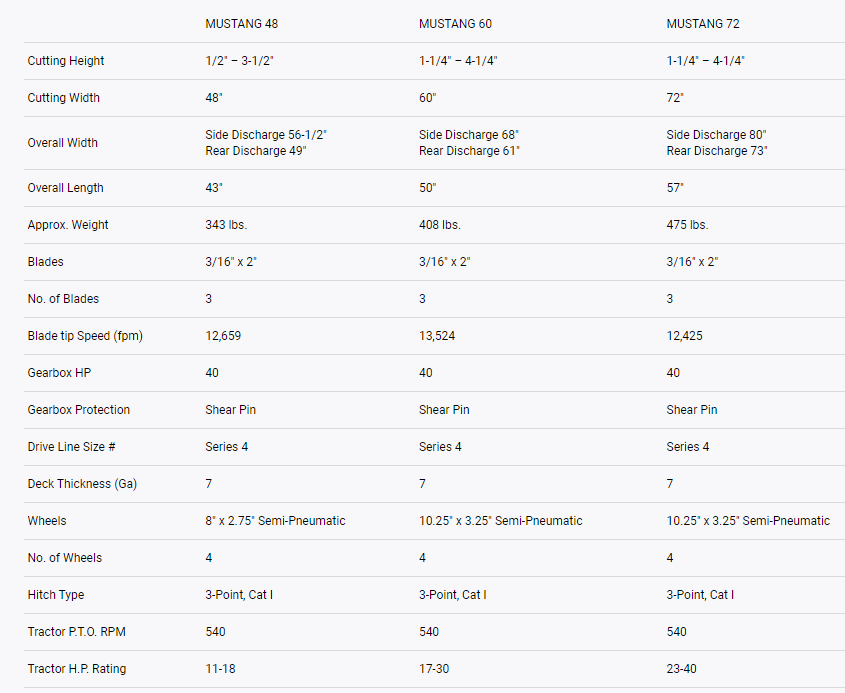Select the 8" x 2.75" Semi-Pneumatic wheels cell

[275, 521]
